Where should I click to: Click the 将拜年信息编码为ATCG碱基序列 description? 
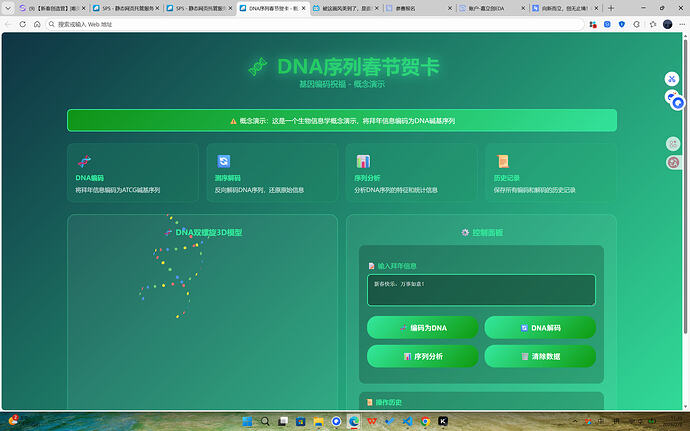pos(117,190)
